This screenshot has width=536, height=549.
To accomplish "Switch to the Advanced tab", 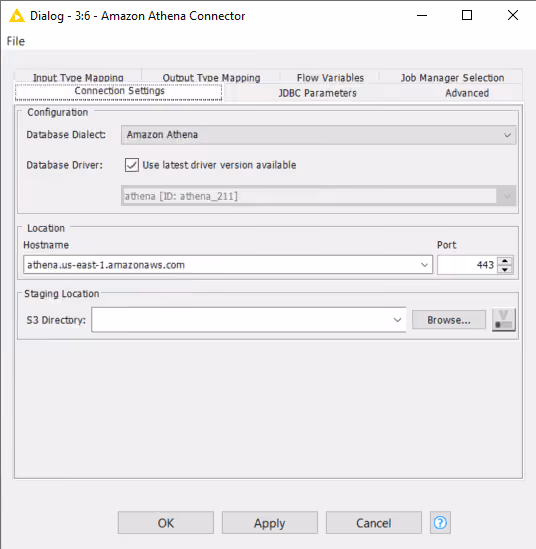I will point(467,93).
